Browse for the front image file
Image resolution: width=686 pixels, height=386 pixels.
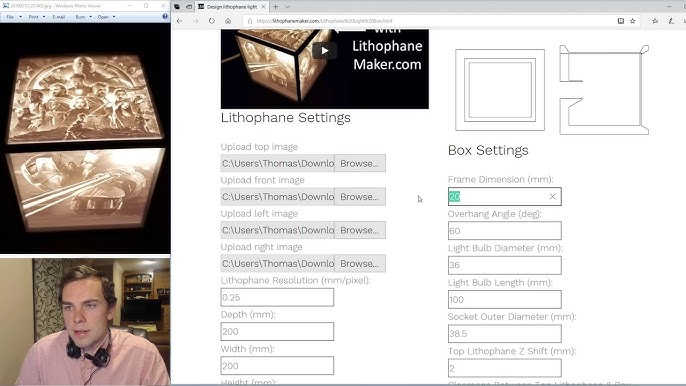tap(360, 197)
